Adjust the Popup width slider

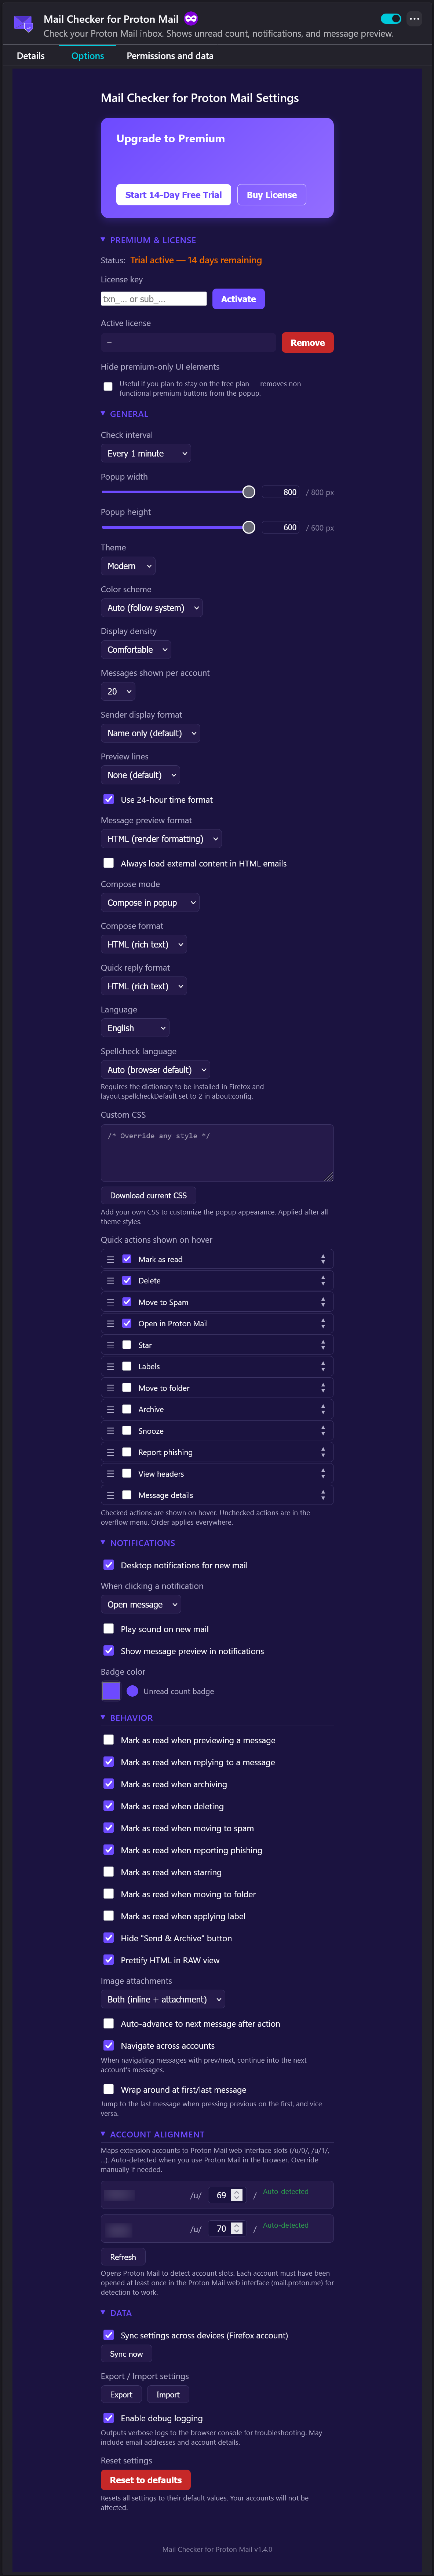click(178, 492)
